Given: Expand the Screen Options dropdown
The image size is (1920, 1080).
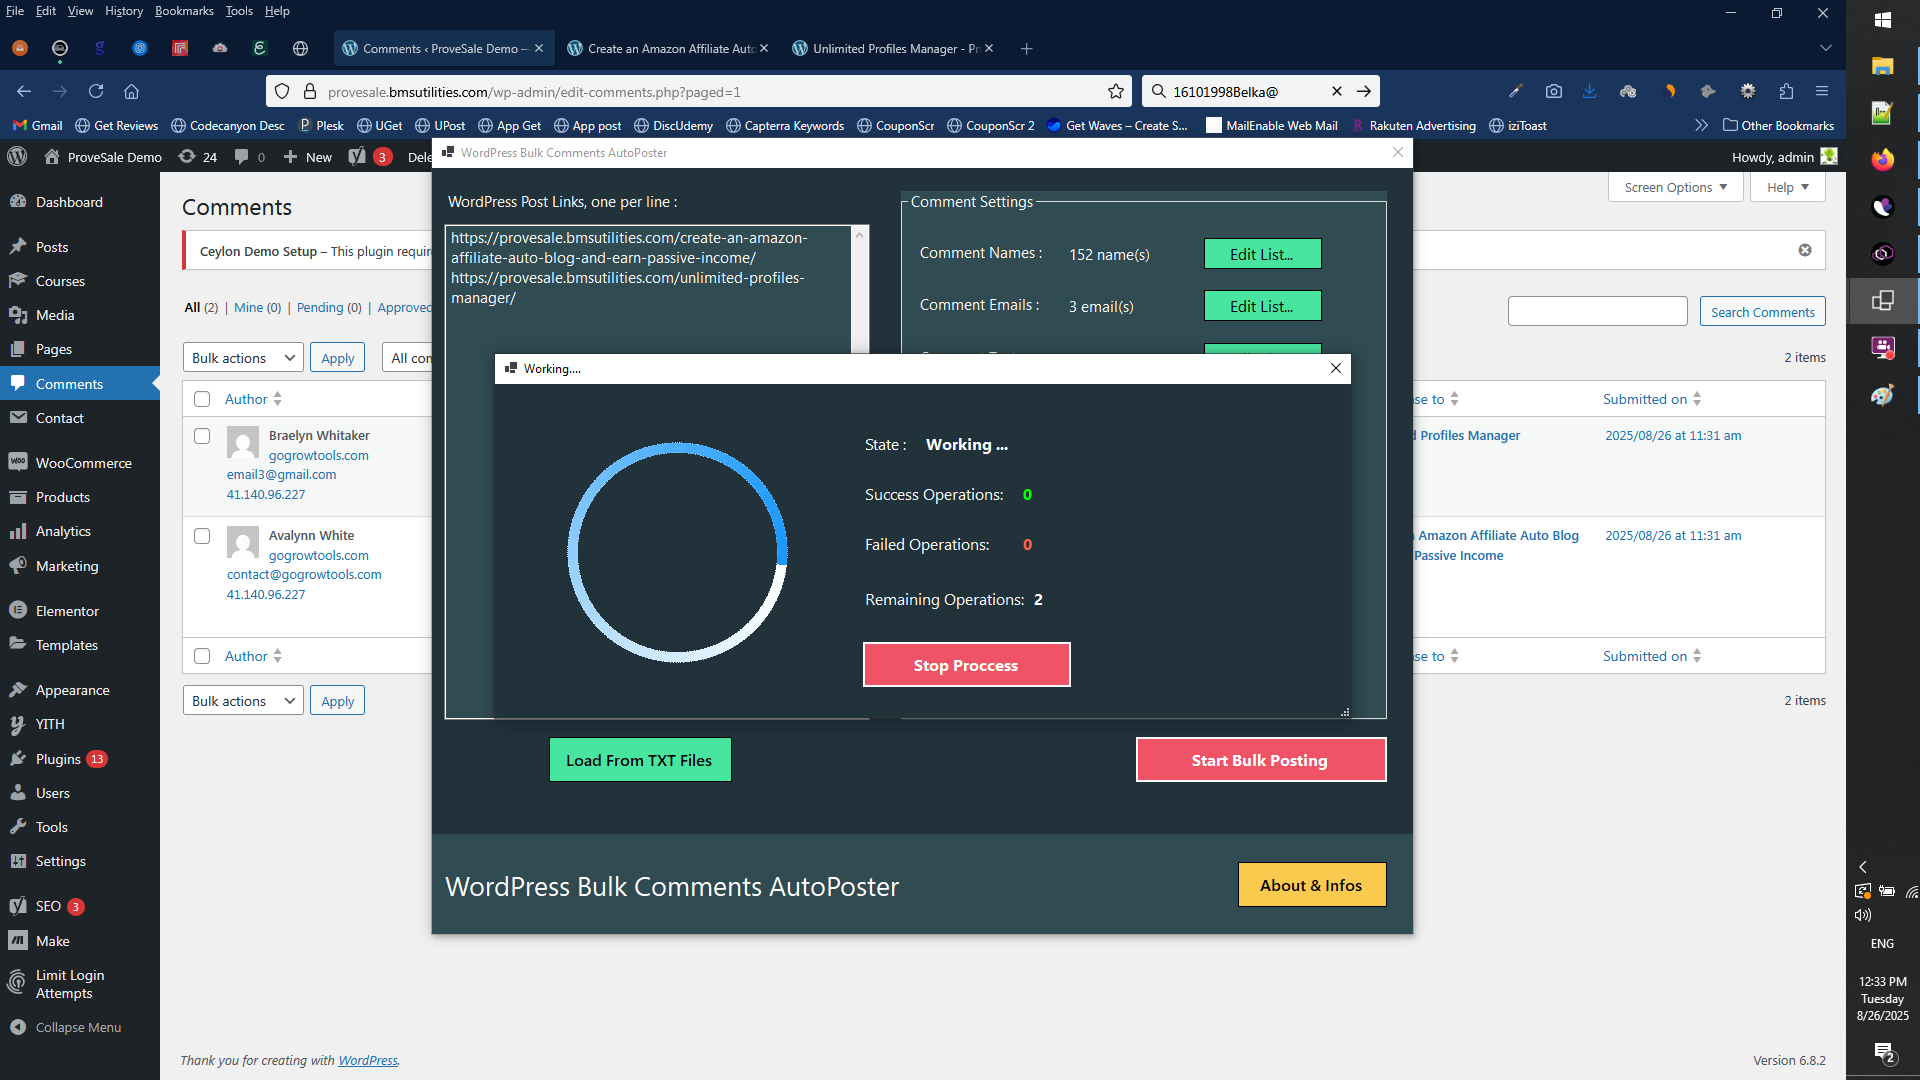Looking at the screenshot, I should click(1674, 187).
